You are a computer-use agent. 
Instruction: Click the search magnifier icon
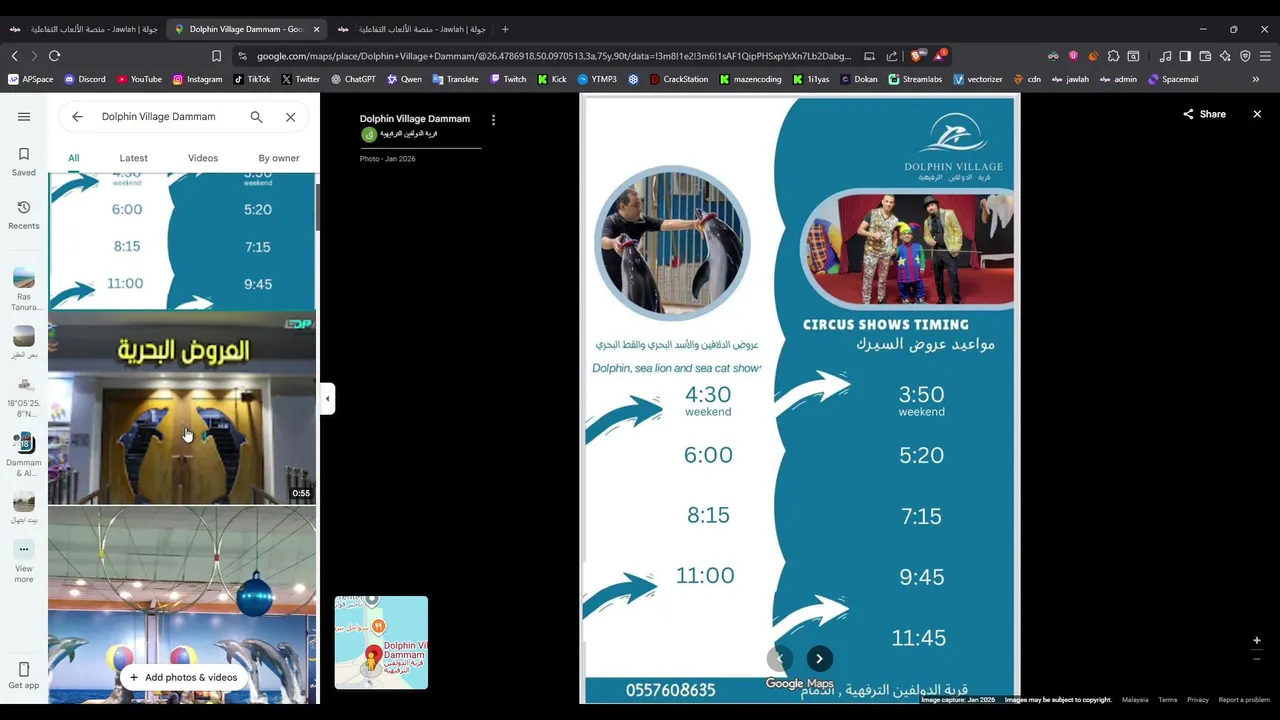(x=256, y=117)
